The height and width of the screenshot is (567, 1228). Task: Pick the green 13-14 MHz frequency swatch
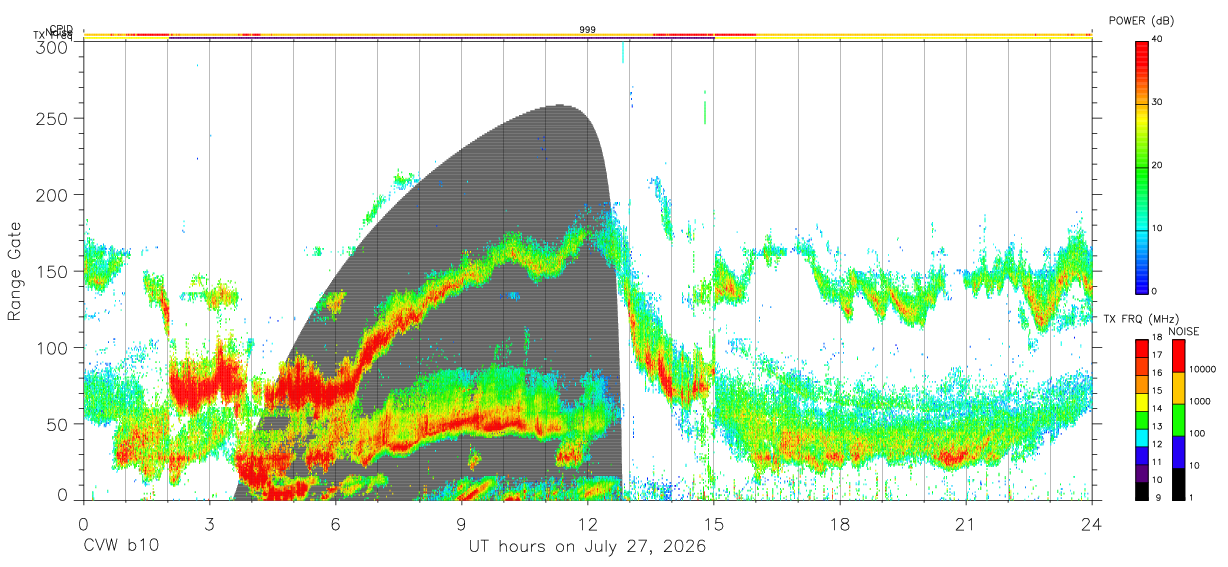click(1142, 419)
